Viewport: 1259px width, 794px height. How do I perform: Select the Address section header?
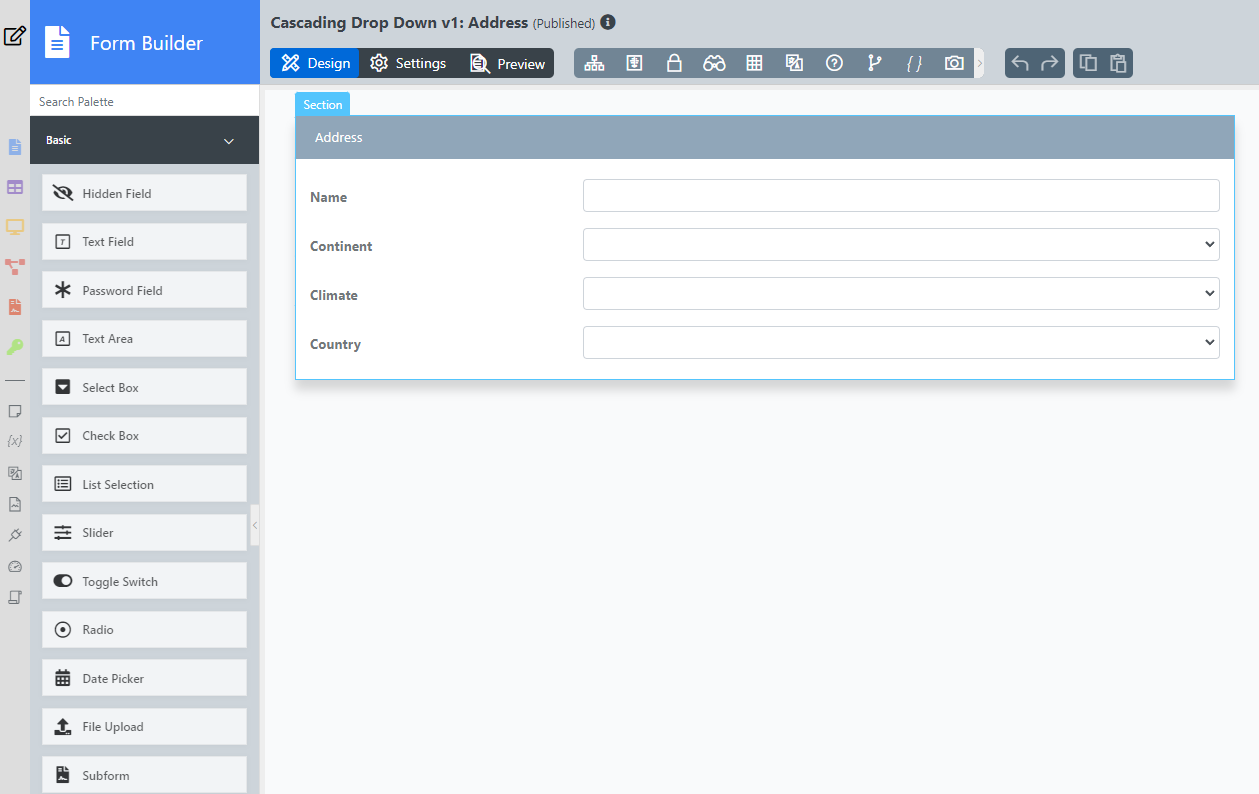tap(765, 137)
